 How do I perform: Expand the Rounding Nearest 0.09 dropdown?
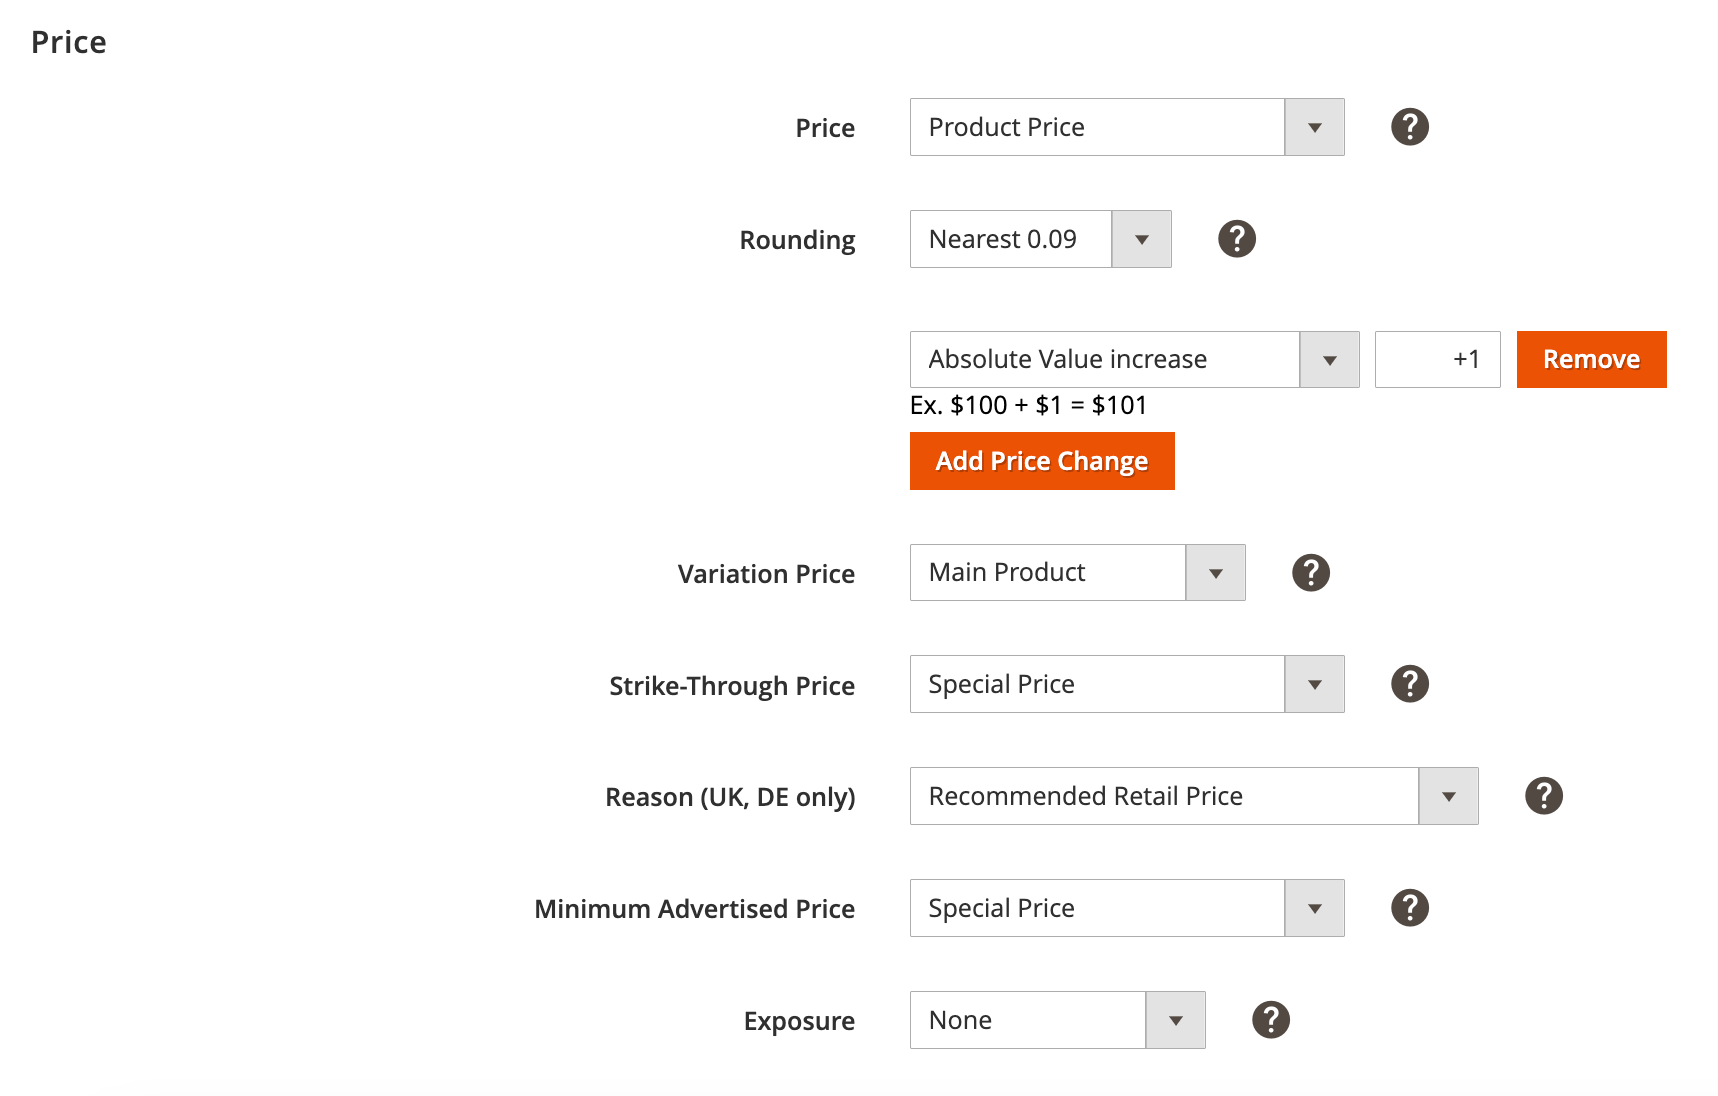(x=1040, y=239)
